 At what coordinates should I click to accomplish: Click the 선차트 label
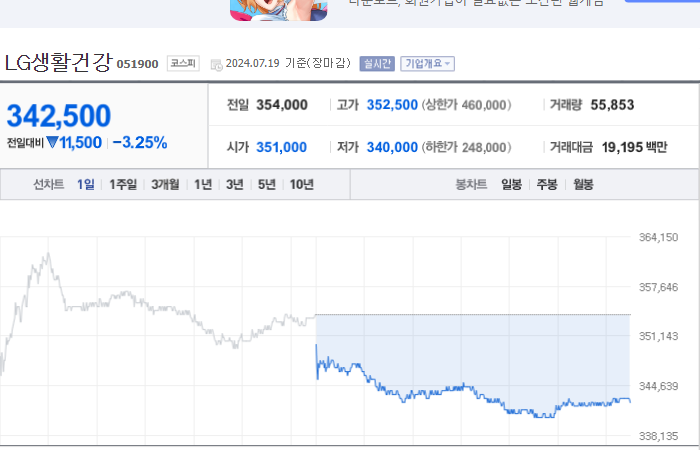click(49, 184)
